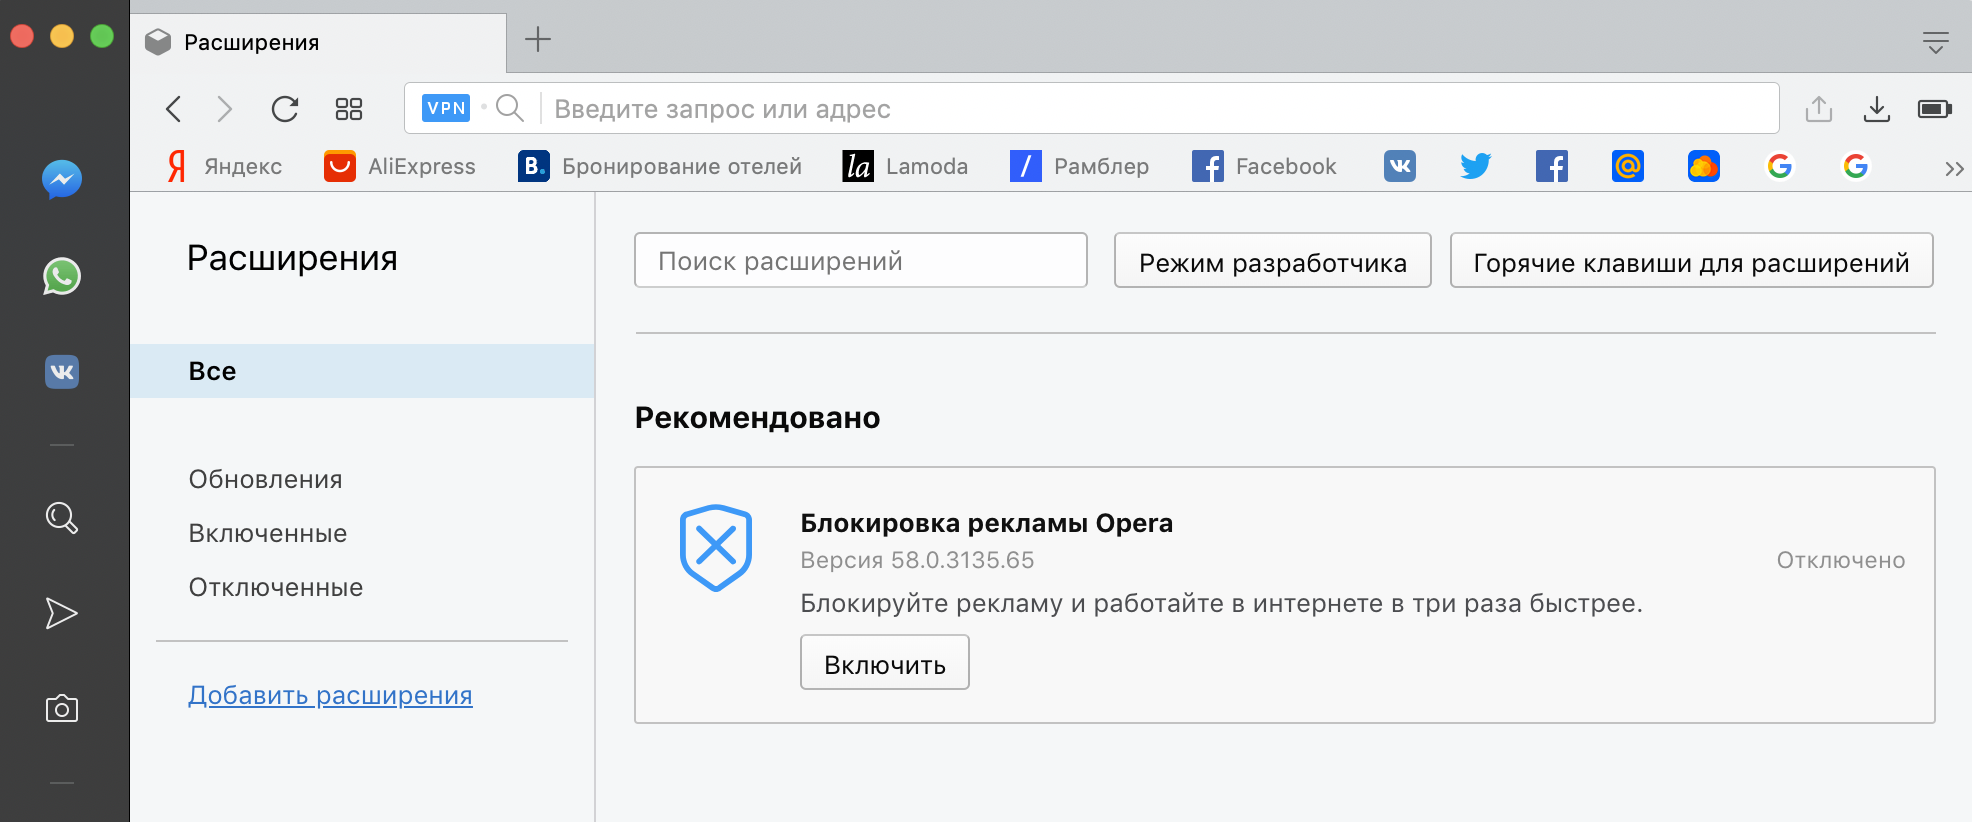Click the Режим разработчика button
The height and width of the screenshot is (822, 1972).
tap(1272, 261)
